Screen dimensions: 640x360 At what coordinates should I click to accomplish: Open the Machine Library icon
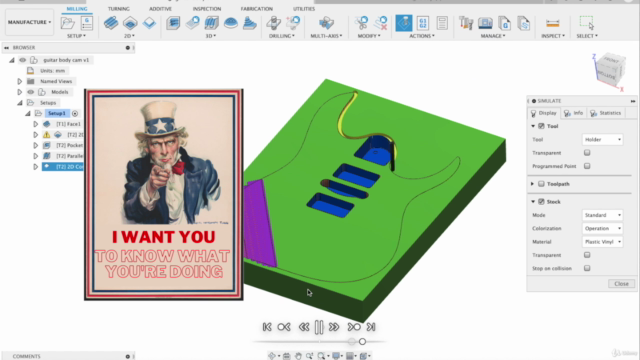[x=485, y=23]
